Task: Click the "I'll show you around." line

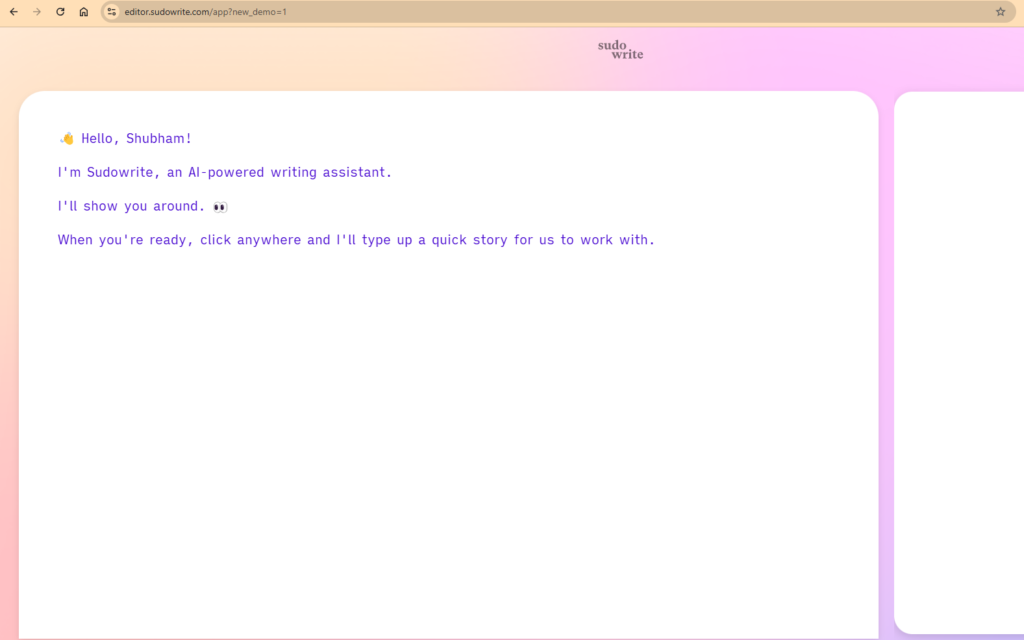Action: 142,206
